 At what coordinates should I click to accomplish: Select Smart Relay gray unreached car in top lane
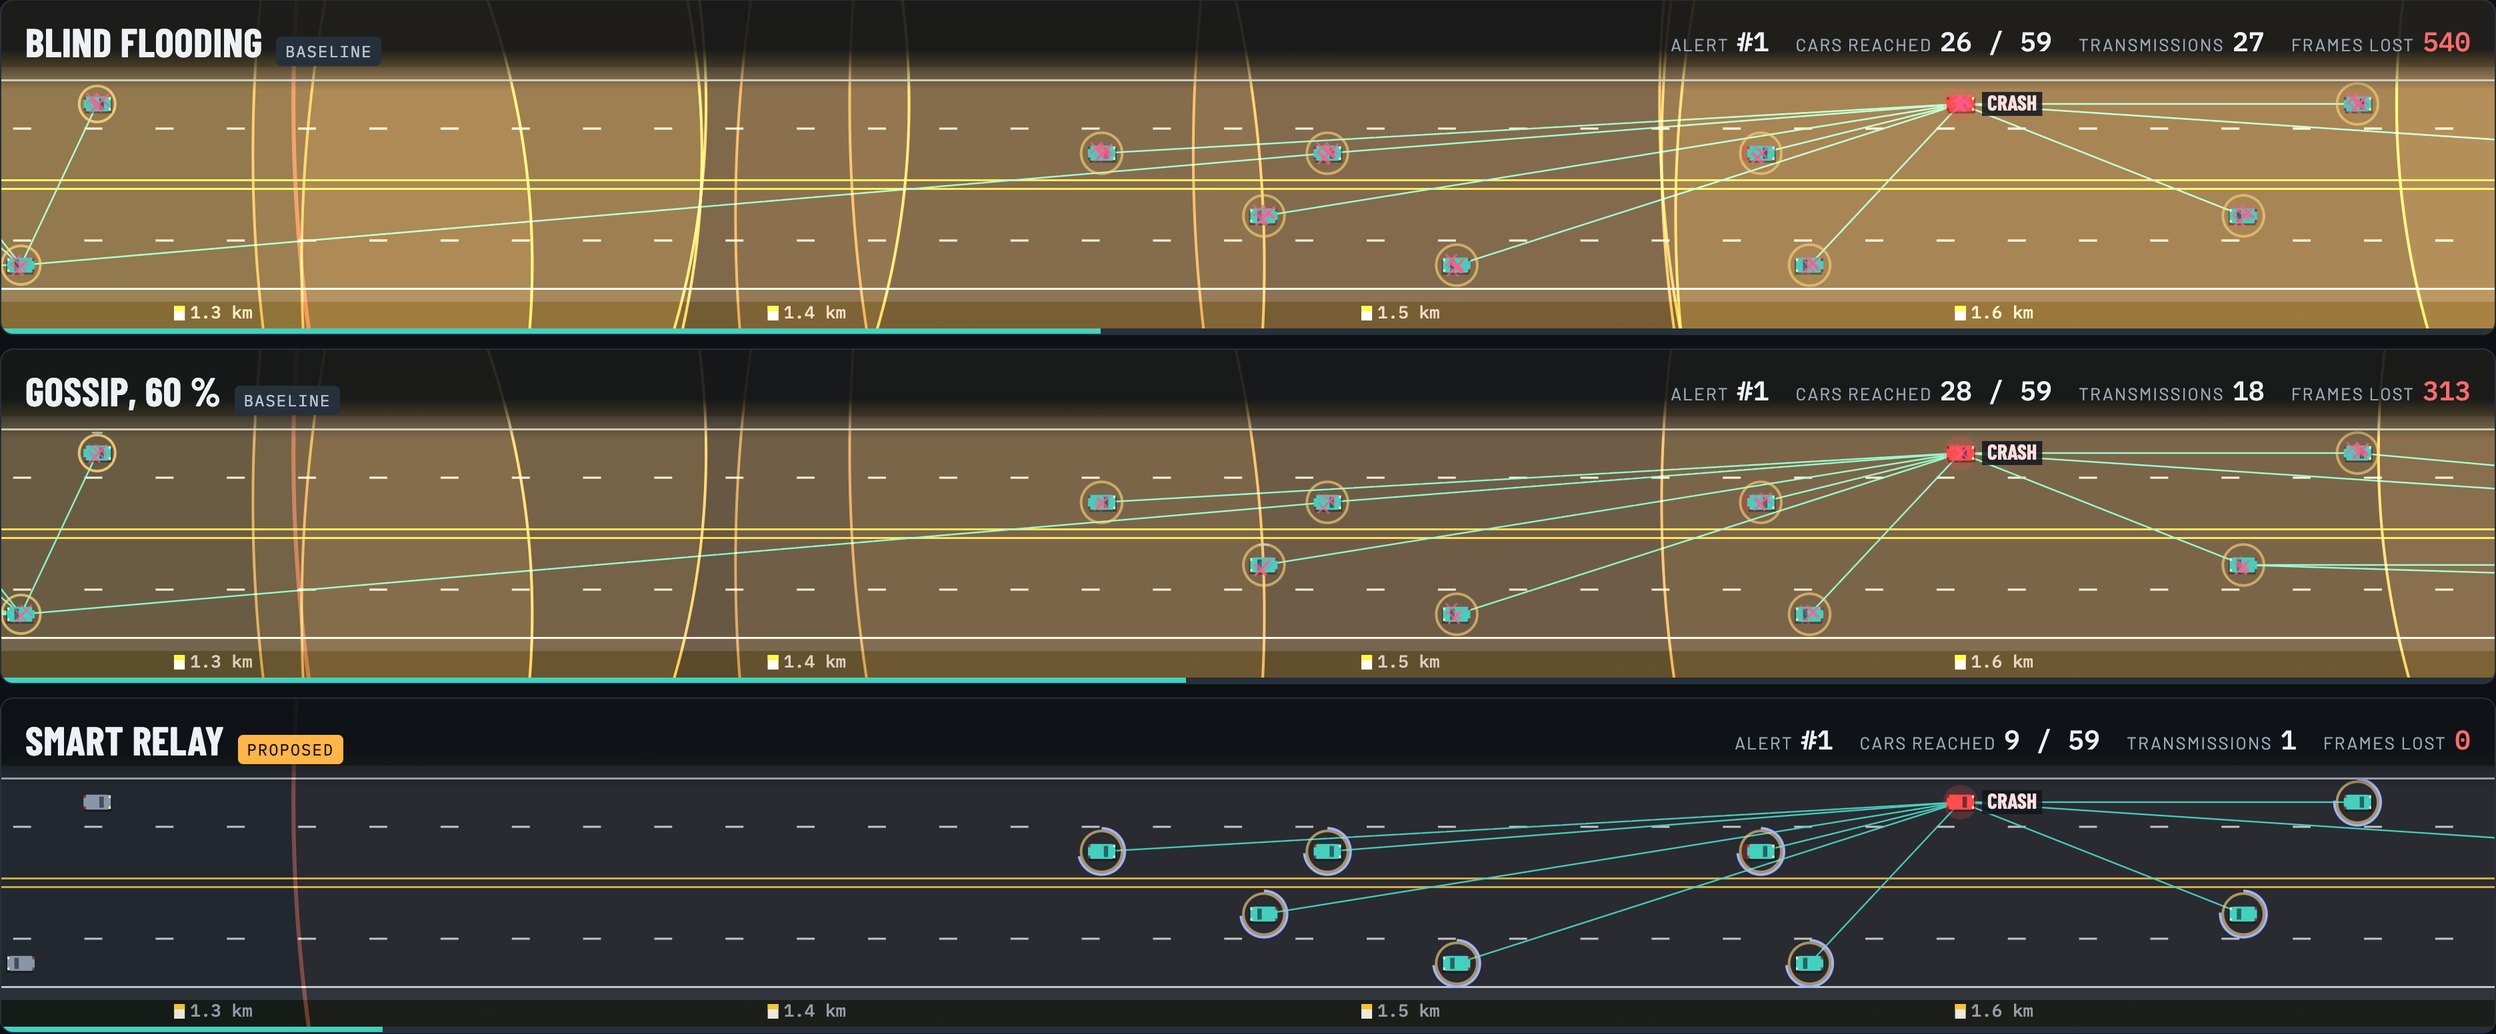point(97,802)
